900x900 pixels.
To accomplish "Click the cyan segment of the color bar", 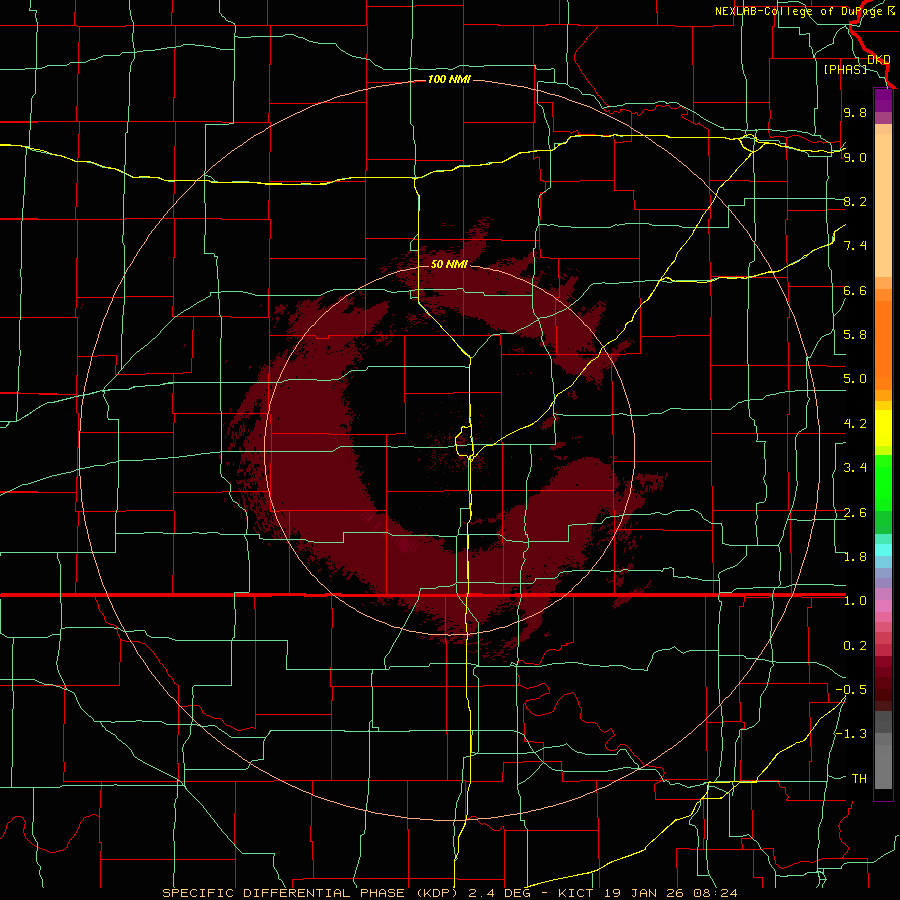I will [883, 549].
